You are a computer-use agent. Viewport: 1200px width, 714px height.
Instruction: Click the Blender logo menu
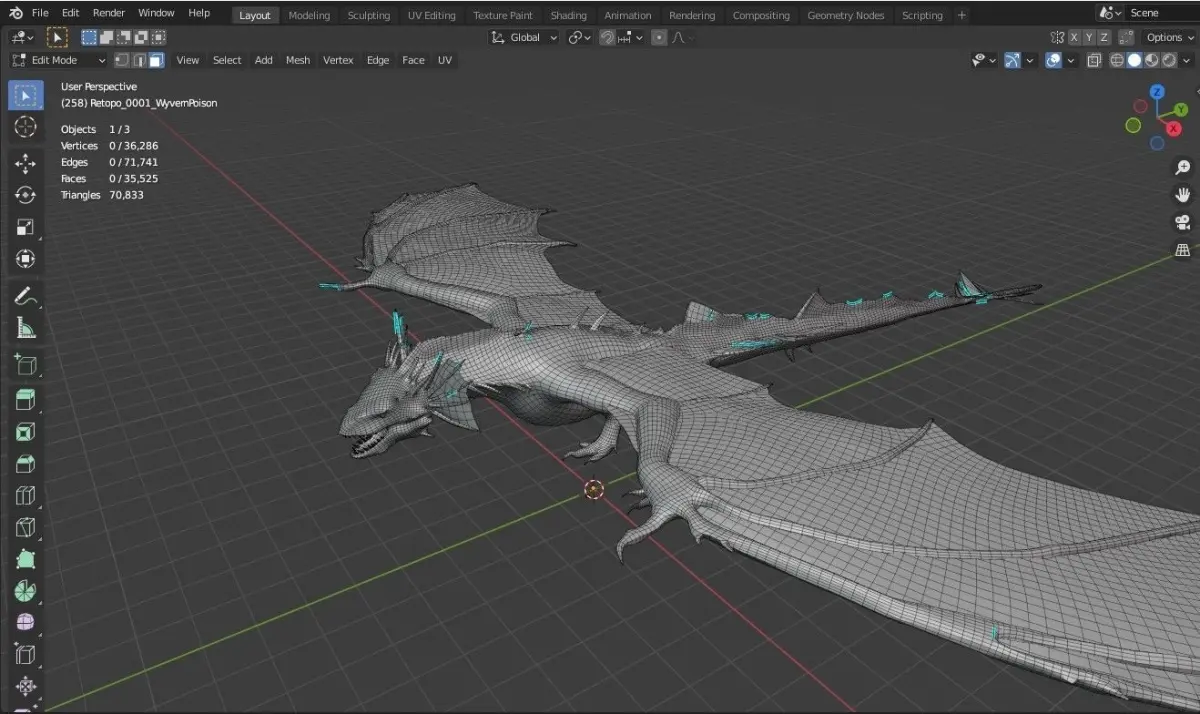pyautogui.click(x=15, y=13)
